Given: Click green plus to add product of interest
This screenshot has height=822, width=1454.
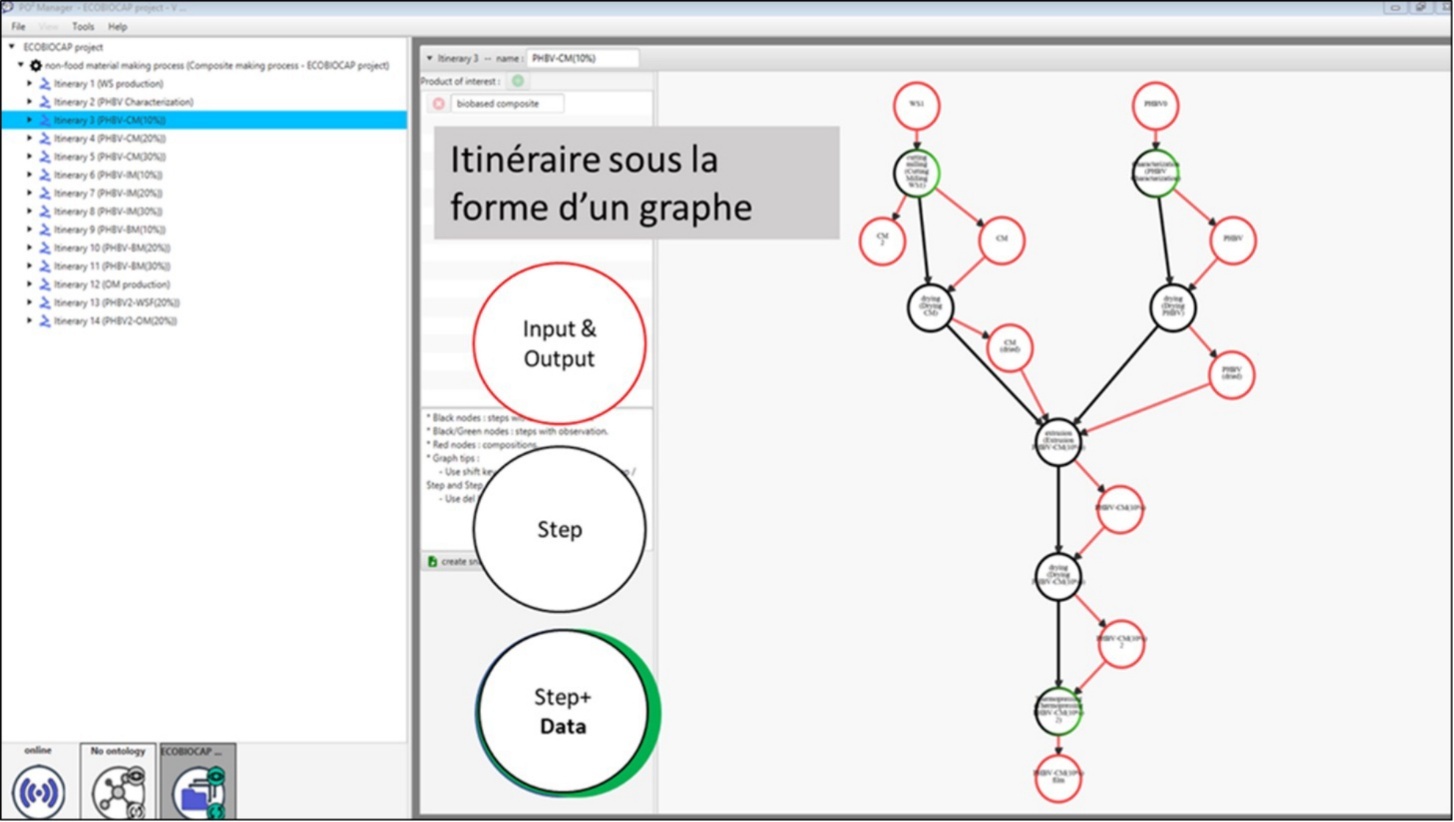Looking at the screenshot, I should (516, 80).
